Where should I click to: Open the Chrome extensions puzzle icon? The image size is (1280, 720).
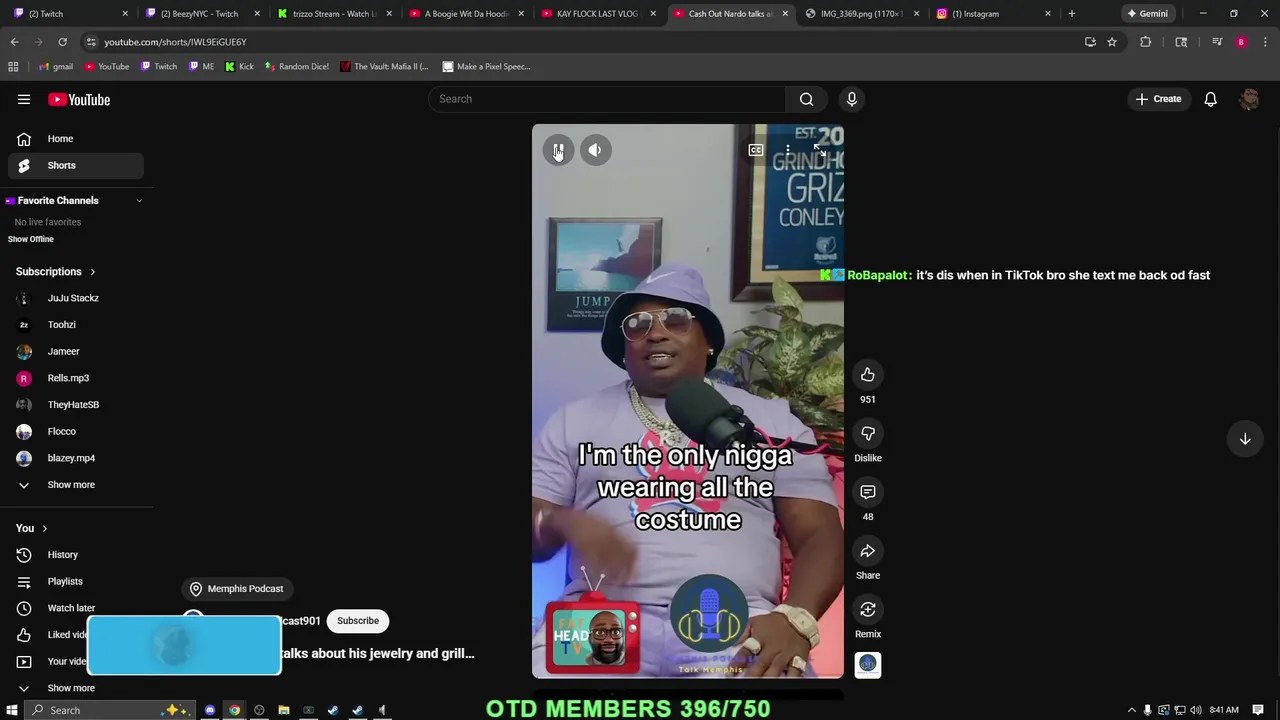(1146, 42)
